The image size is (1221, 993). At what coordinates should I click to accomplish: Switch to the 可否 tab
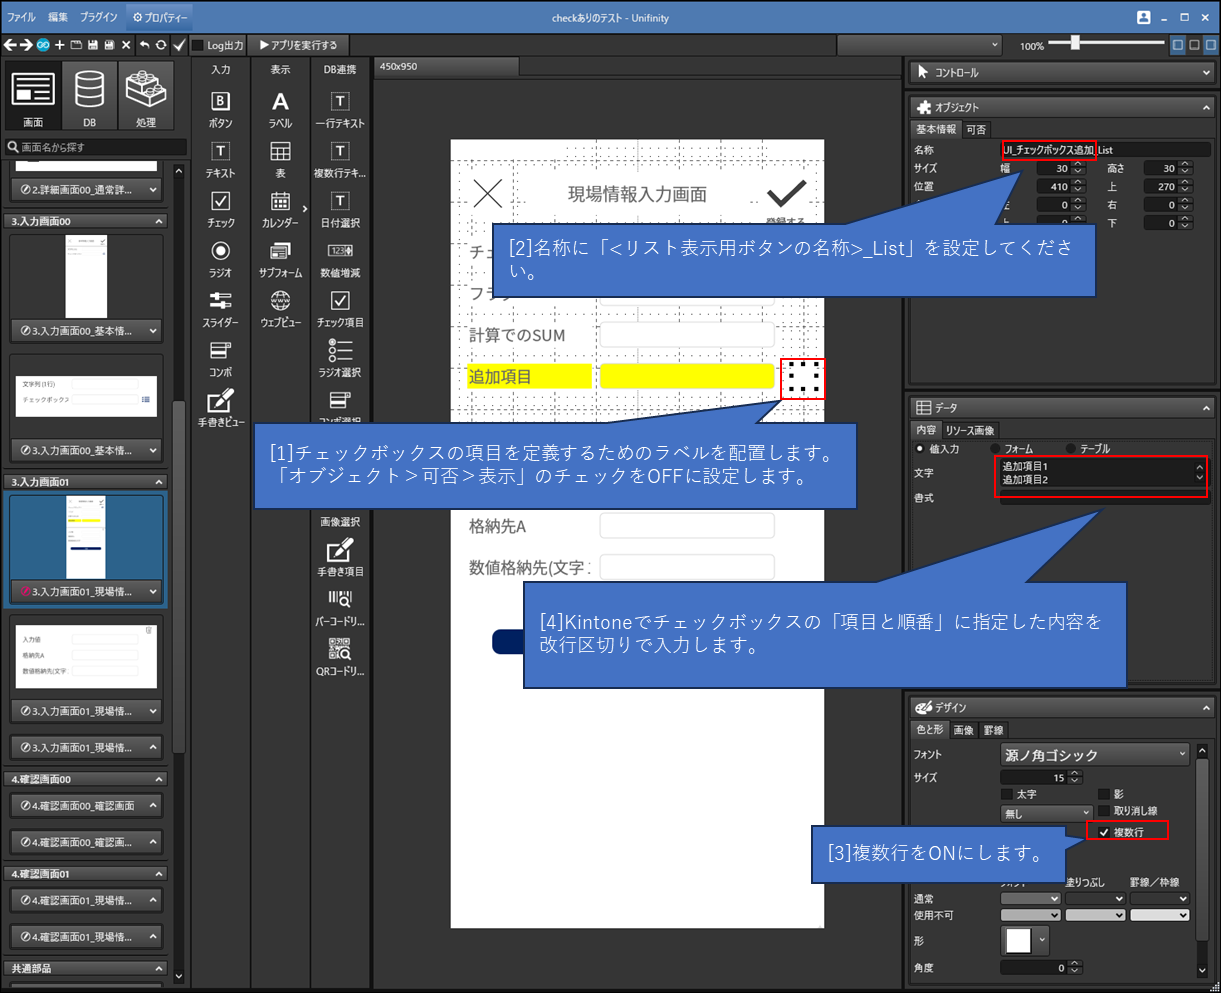click(976, 130)
